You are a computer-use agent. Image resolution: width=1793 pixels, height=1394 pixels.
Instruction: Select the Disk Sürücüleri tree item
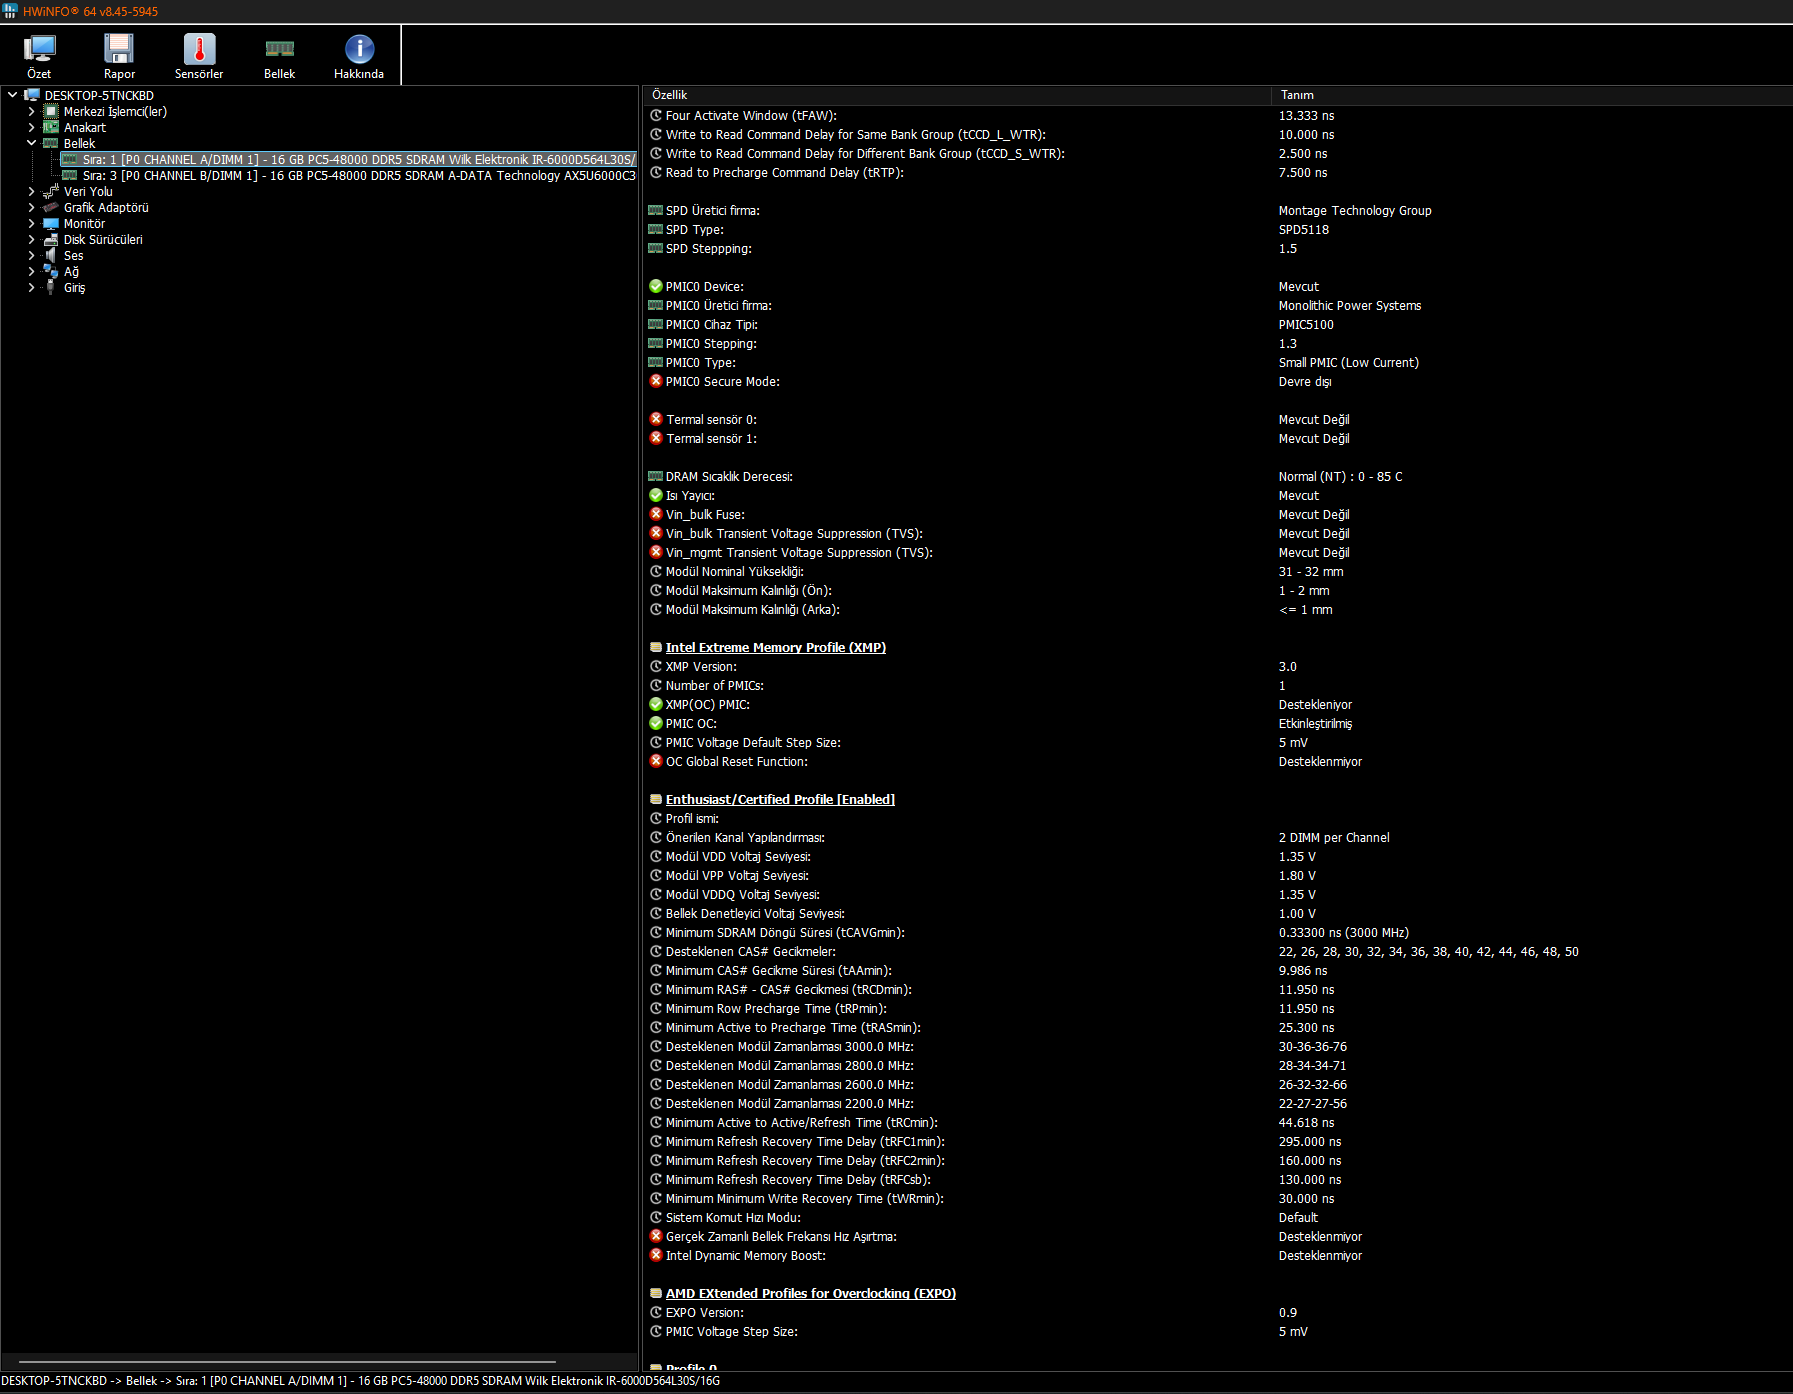(103, 239)
